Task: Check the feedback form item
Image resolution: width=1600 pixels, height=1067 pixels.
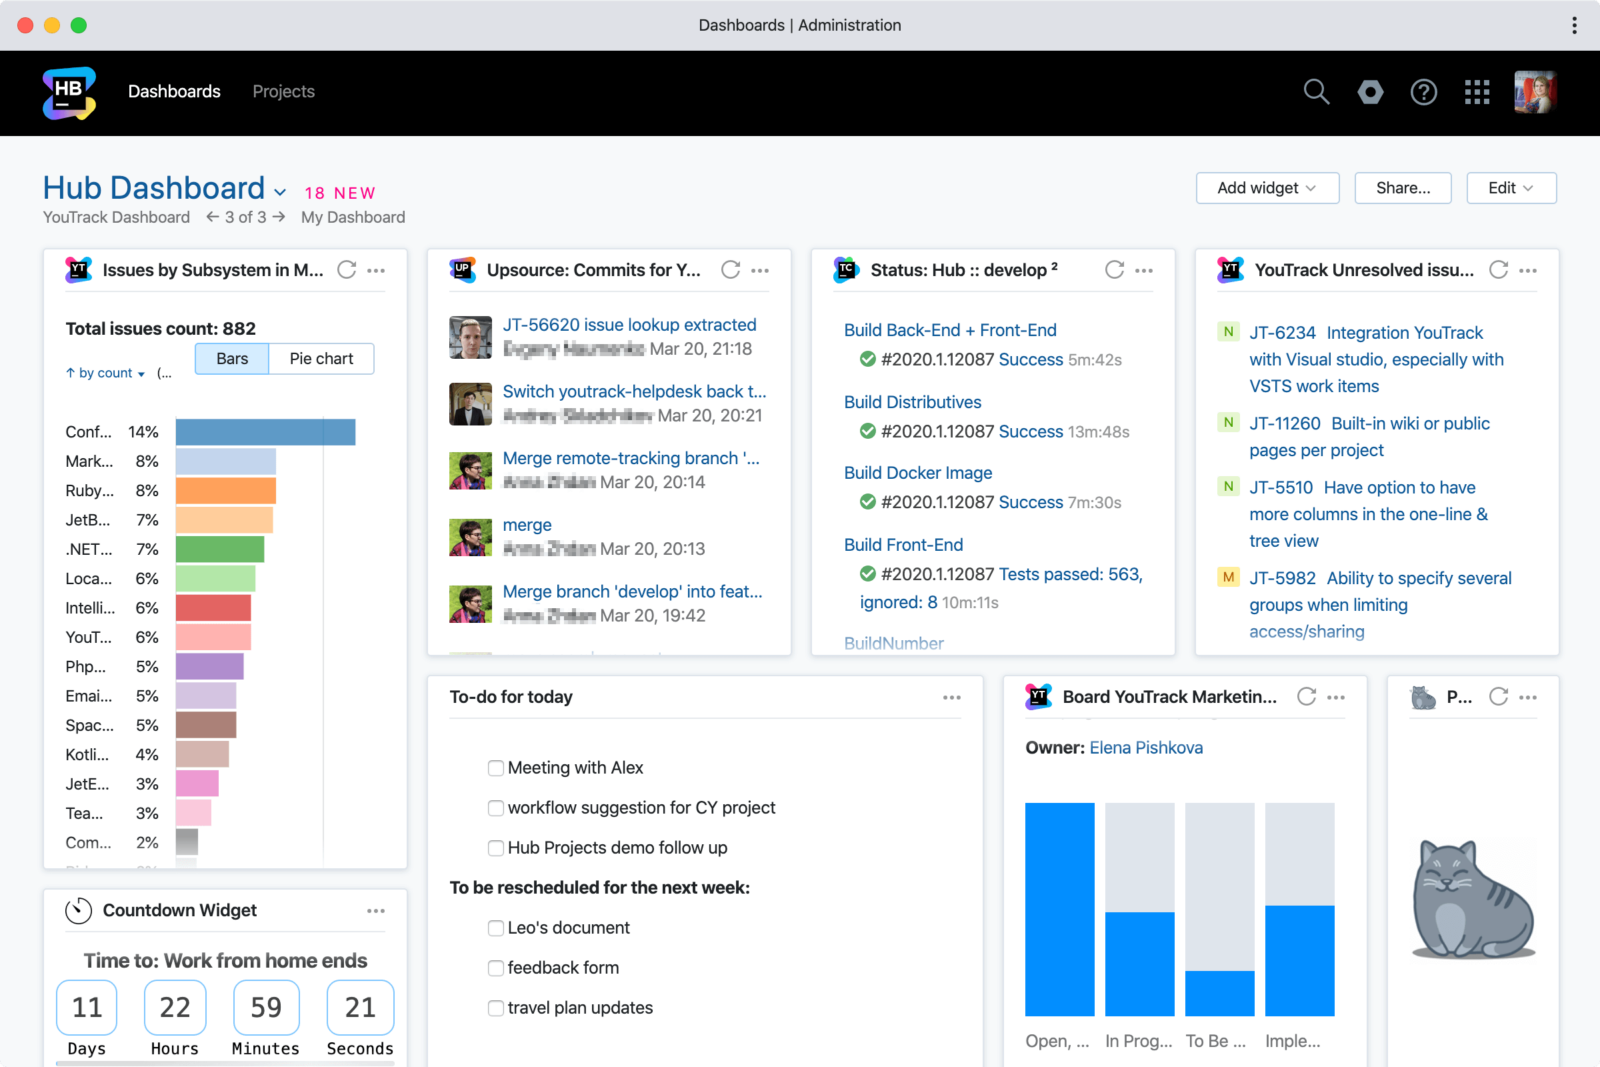Action: 496,968
